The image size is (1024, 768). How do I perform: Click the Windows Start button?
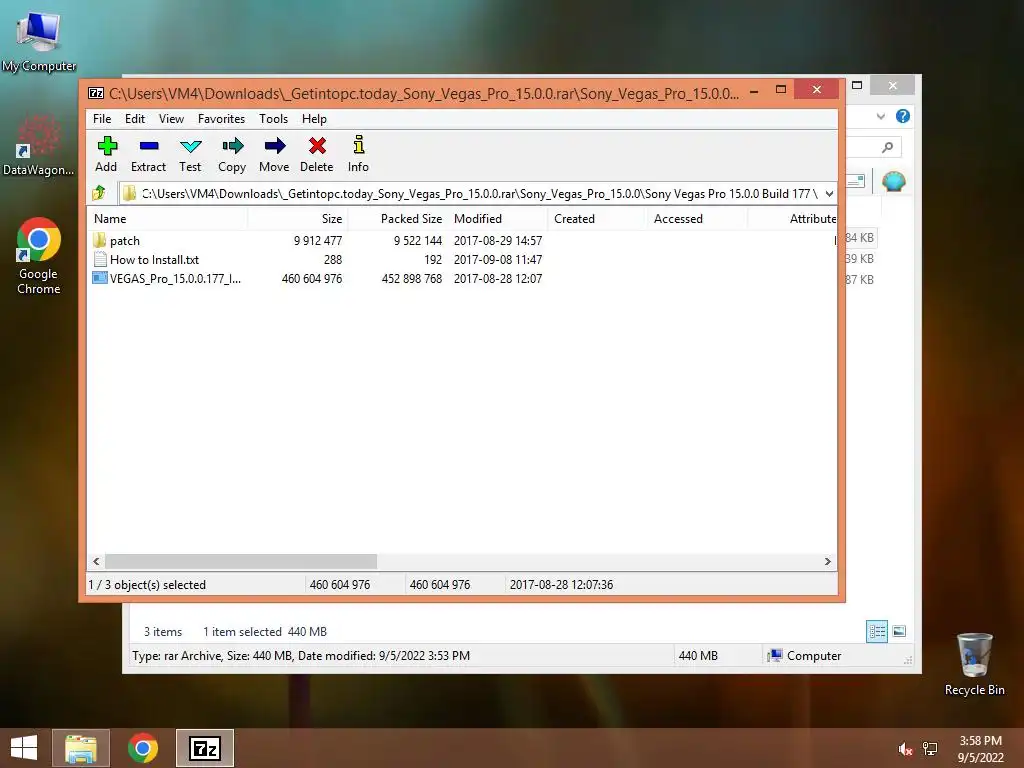(x=24, y=748)
